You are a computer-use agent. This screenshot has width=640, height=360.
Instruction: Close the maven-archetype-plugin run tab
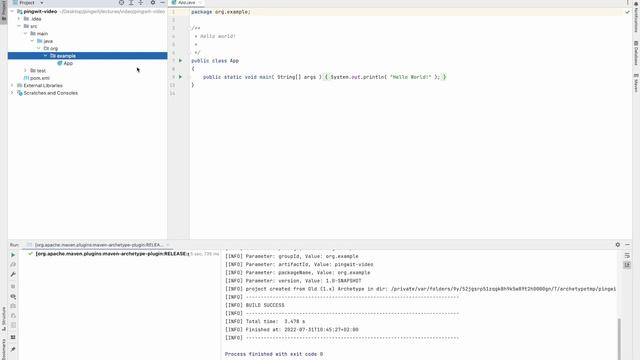(x=167, y=245)
